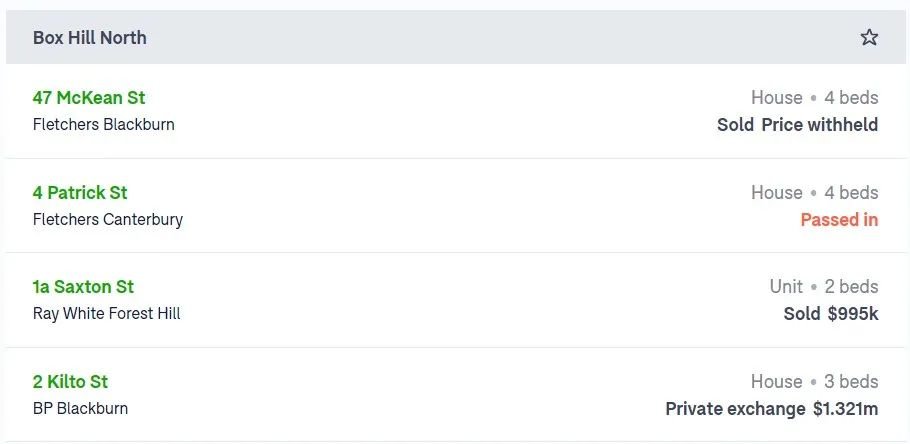910x444 pixels.
Task: Click the Box Hill North suburb header
Action: click(x=89, y=38)
